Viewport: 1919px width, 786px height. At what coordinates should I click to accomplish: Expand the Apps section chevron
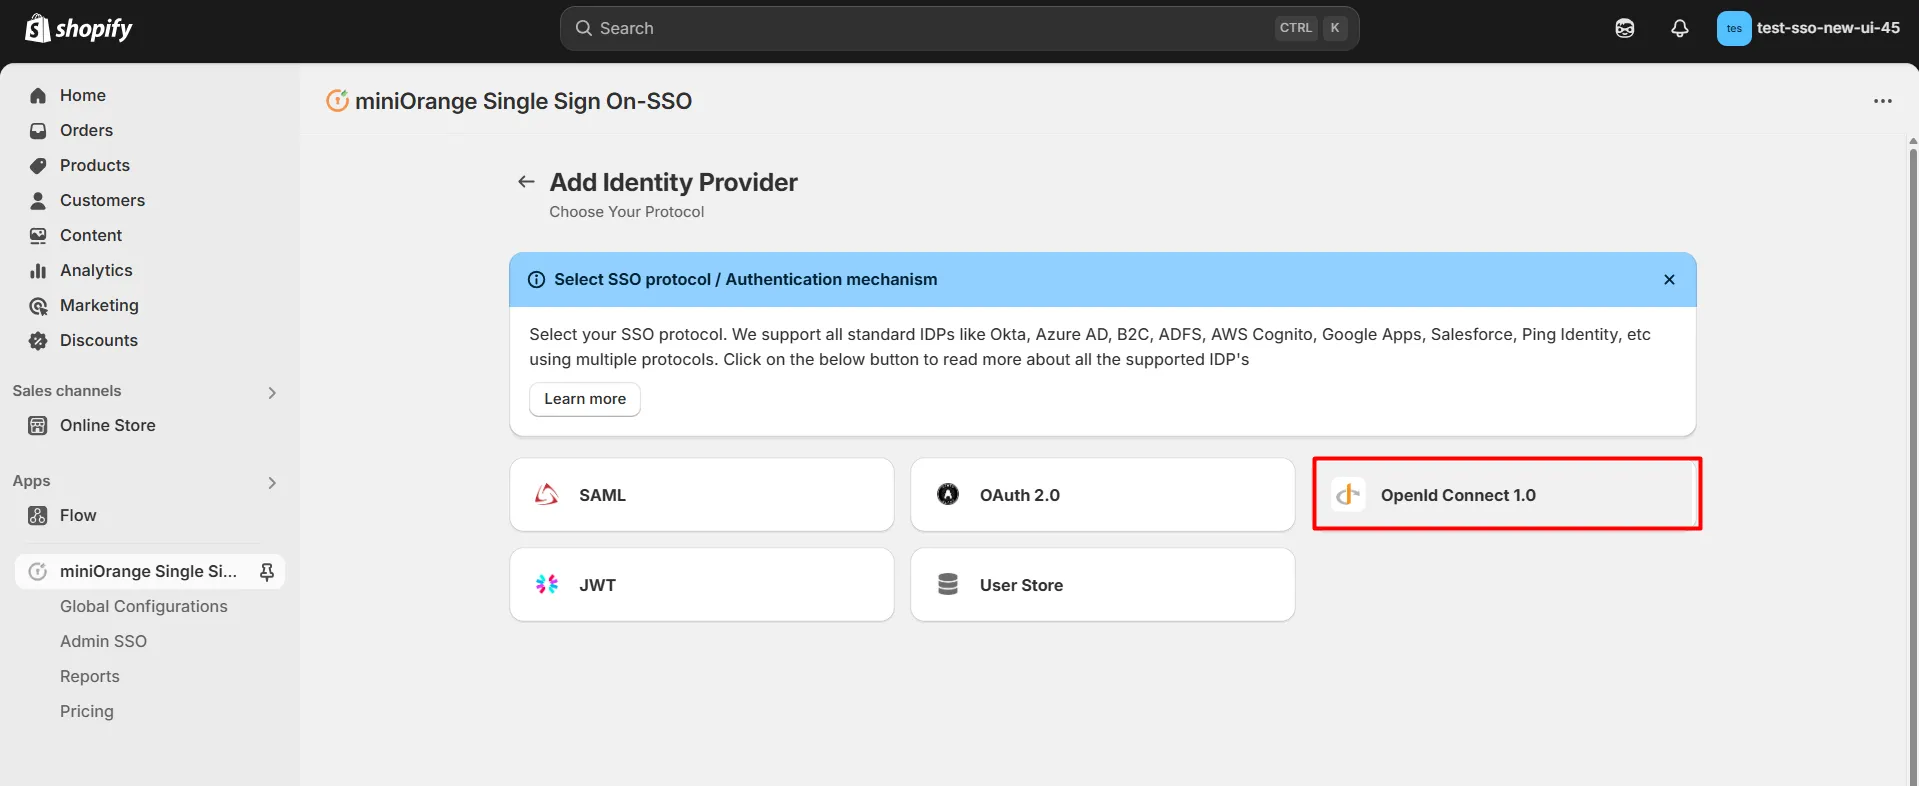(272, 483)
